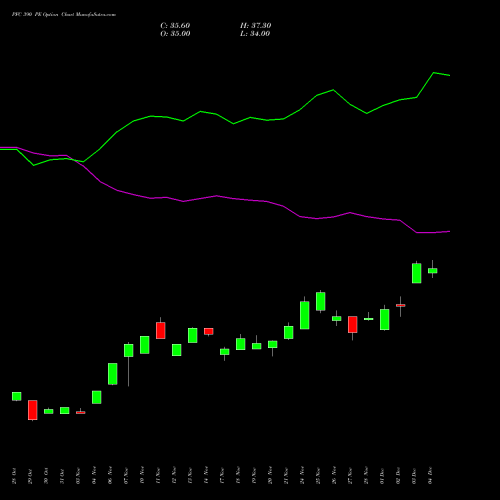The width and height of the screenshot is (500, 500).
Task: Click the red candlestick for 27 Nov
Action: (x=353, y=324)
